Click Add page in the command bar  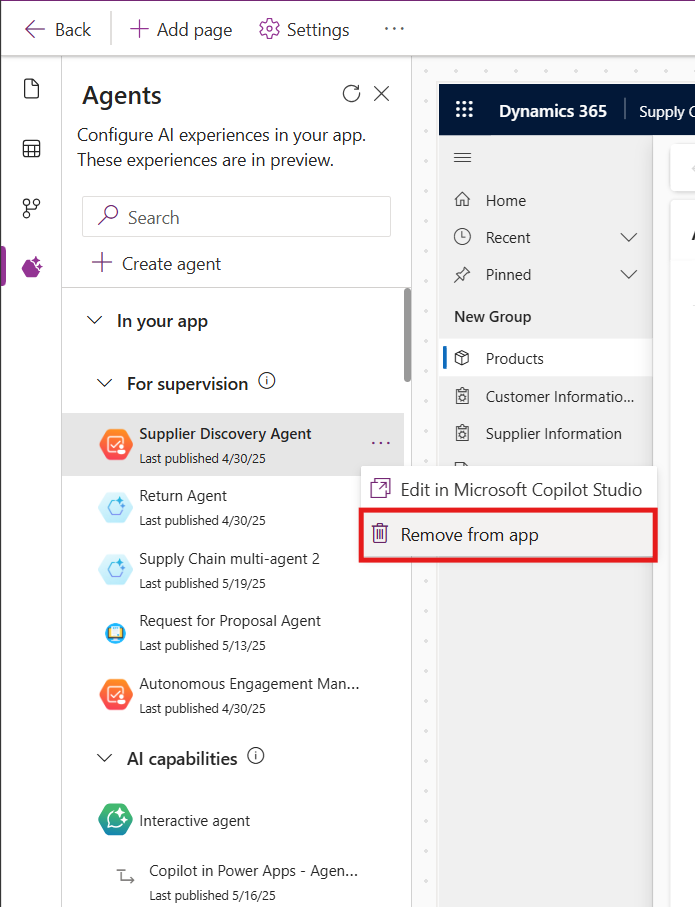point(181,30)
